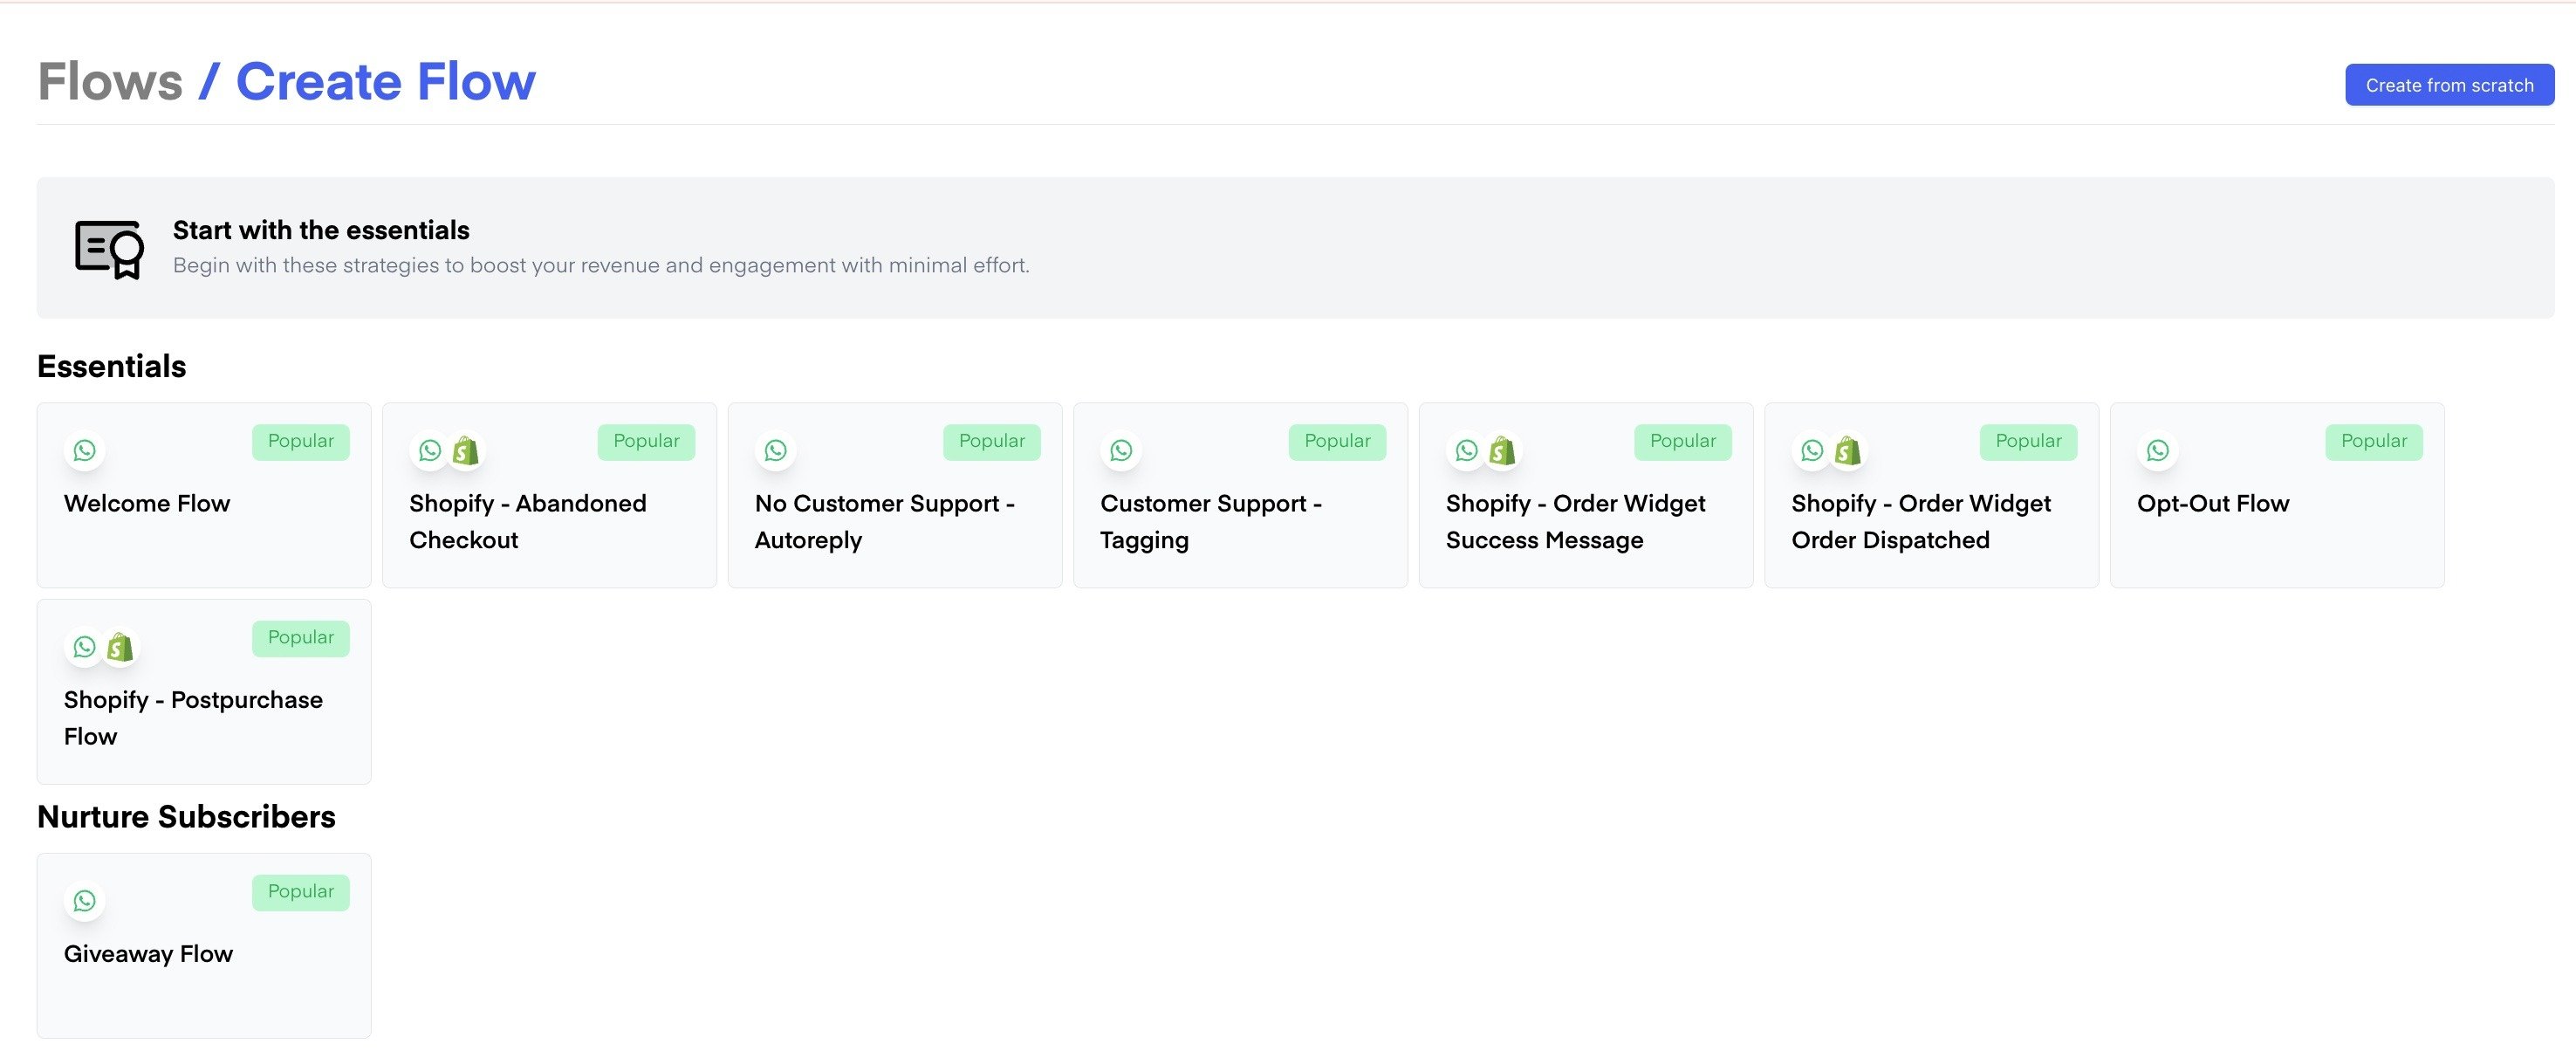Screen dimensions: 2576x1051
Task: Open the Giveaway Flow template
Action: coord(204,945)
